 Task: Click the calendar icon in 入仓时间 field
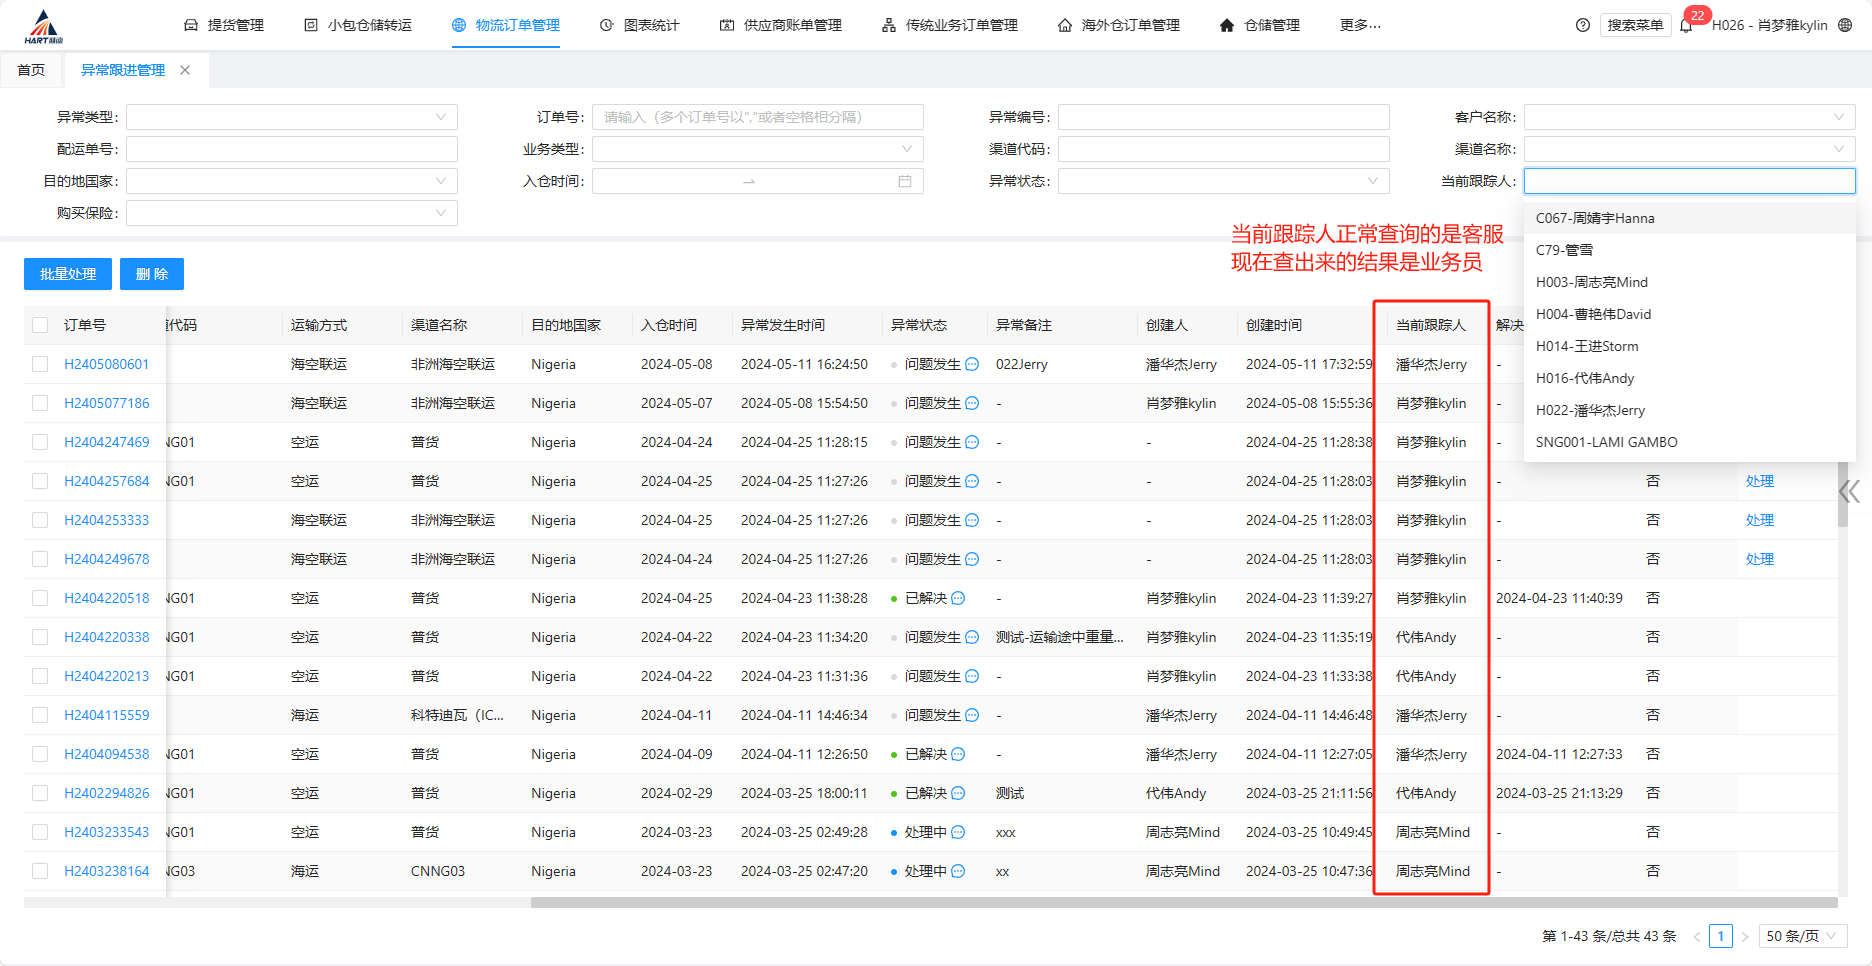(905, 181)
